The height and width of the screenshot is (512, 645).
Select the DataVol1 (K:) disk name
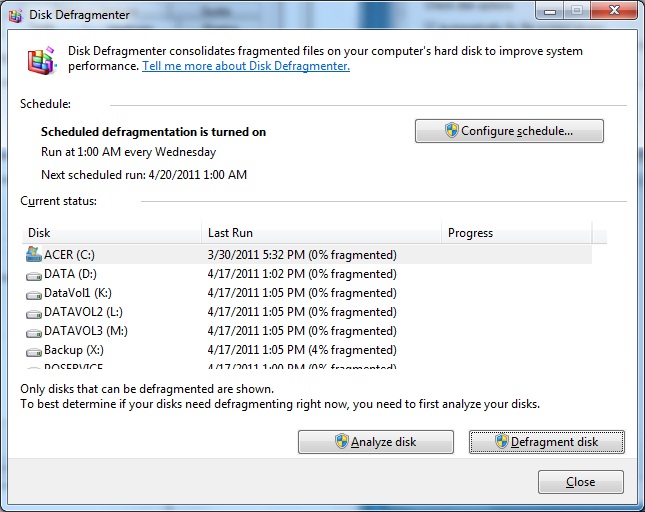click(78, 293)
